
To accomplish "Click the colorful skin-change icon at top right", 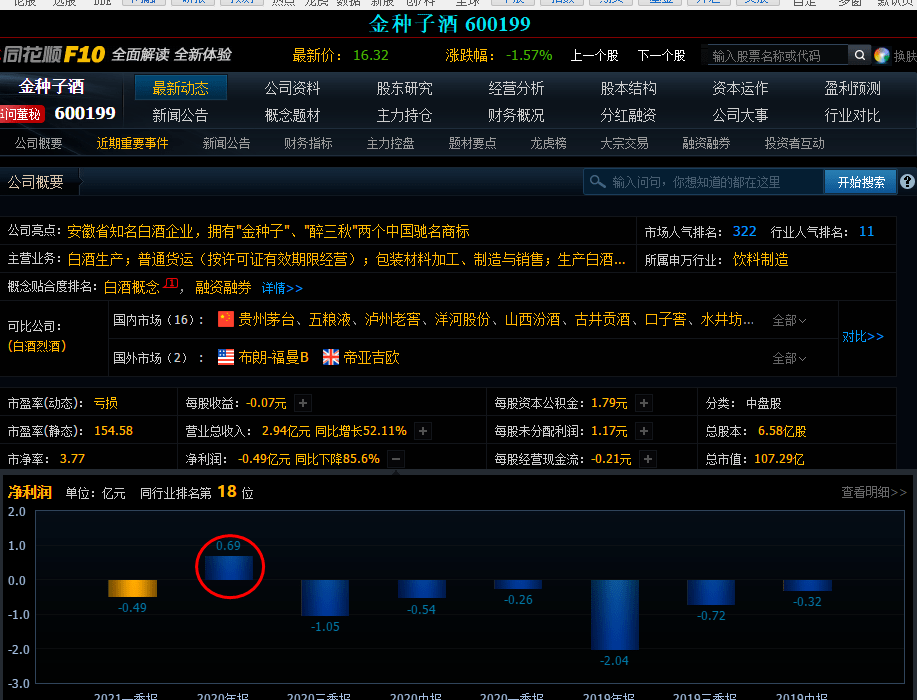I will click(x=882, y=55).
